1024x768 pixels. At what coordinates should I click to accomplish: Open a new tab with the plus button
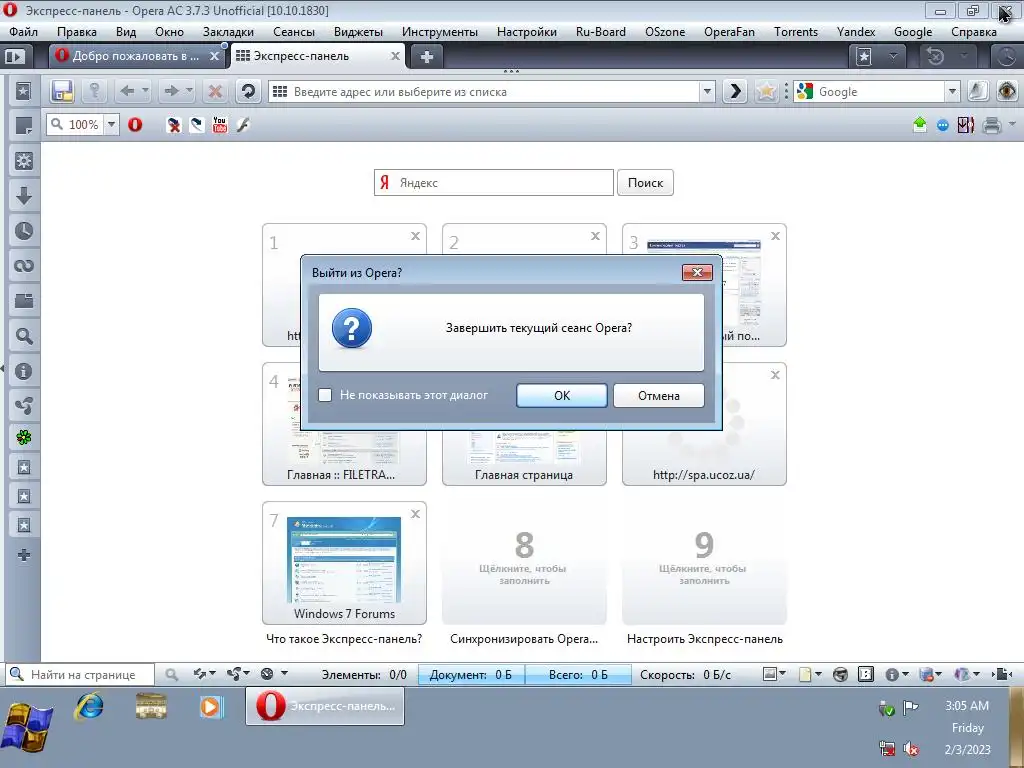[426, 57]
